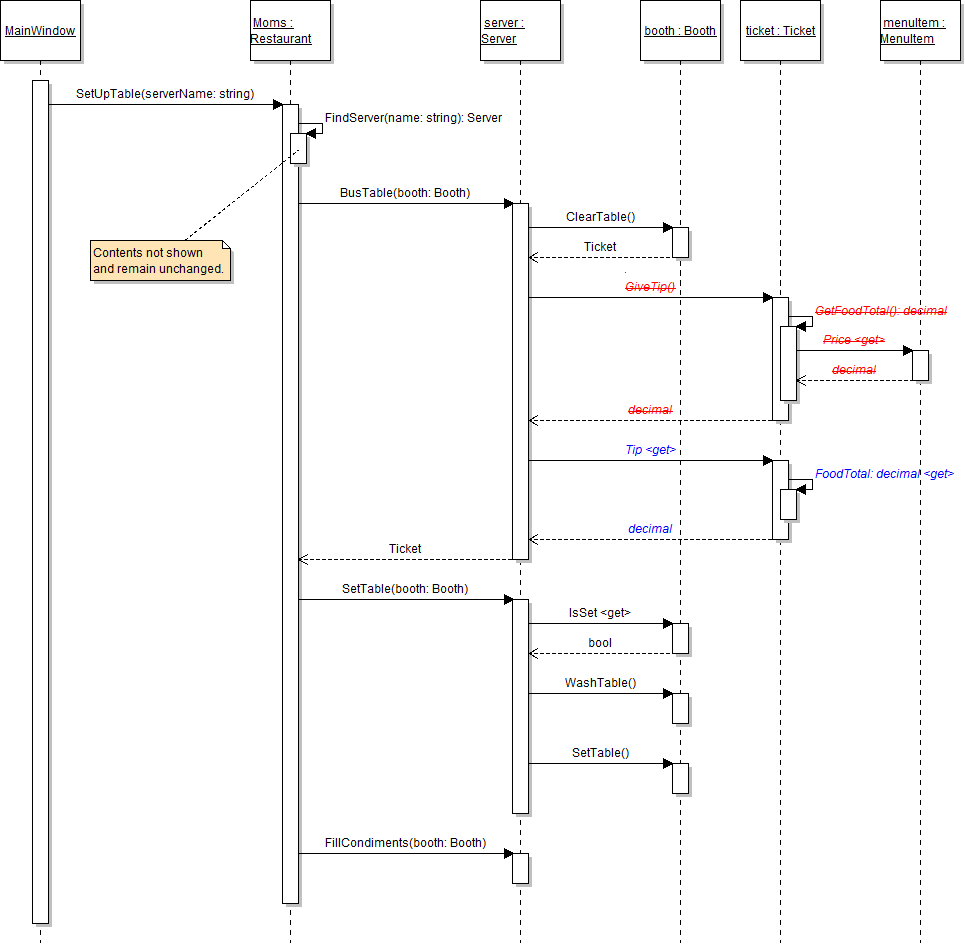
Task: Click the ticket : Ticket lifeline header
Action: (x=780, y=31)
